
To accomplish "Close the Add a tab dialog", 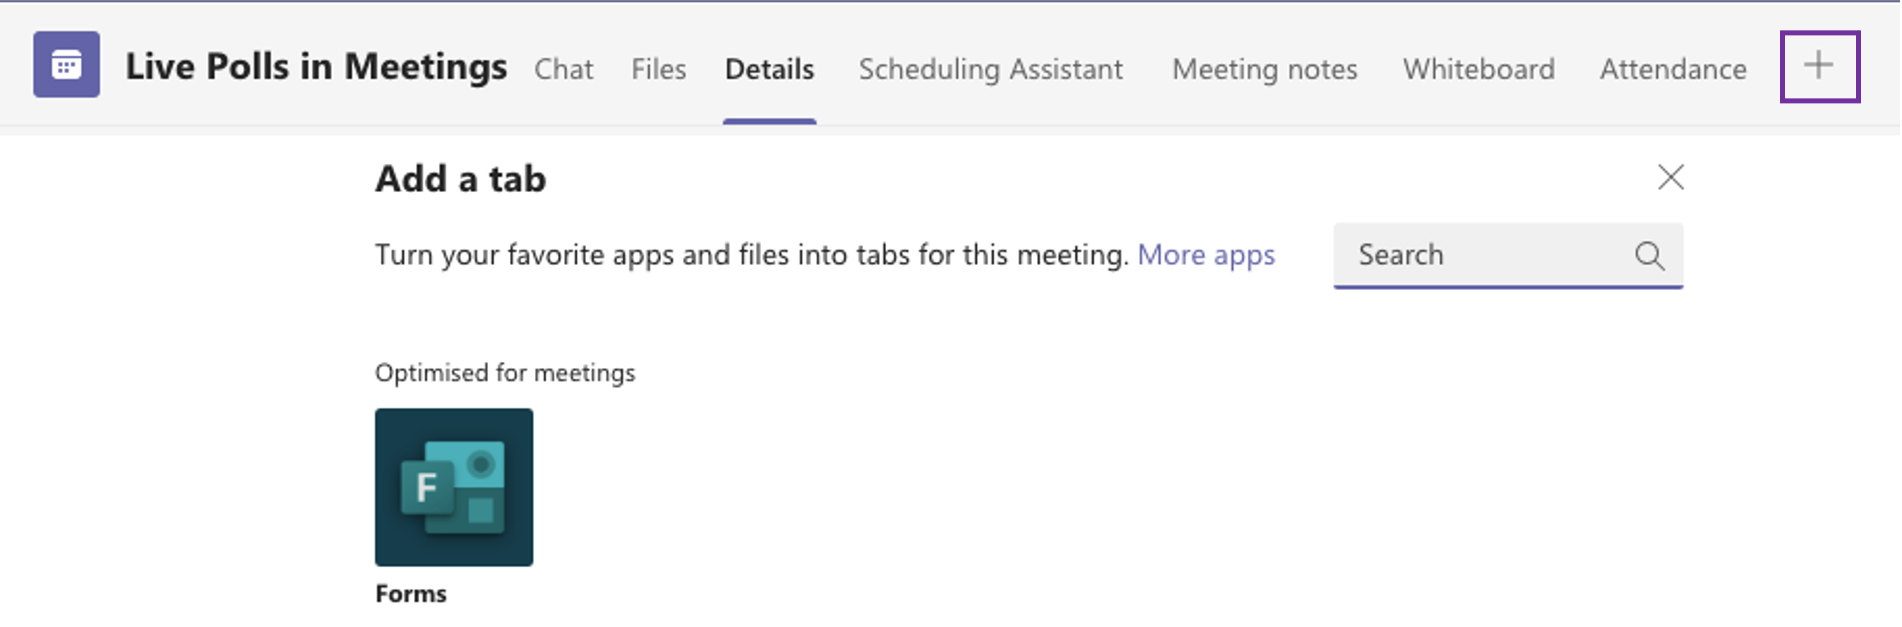I will pos(1670,178).
